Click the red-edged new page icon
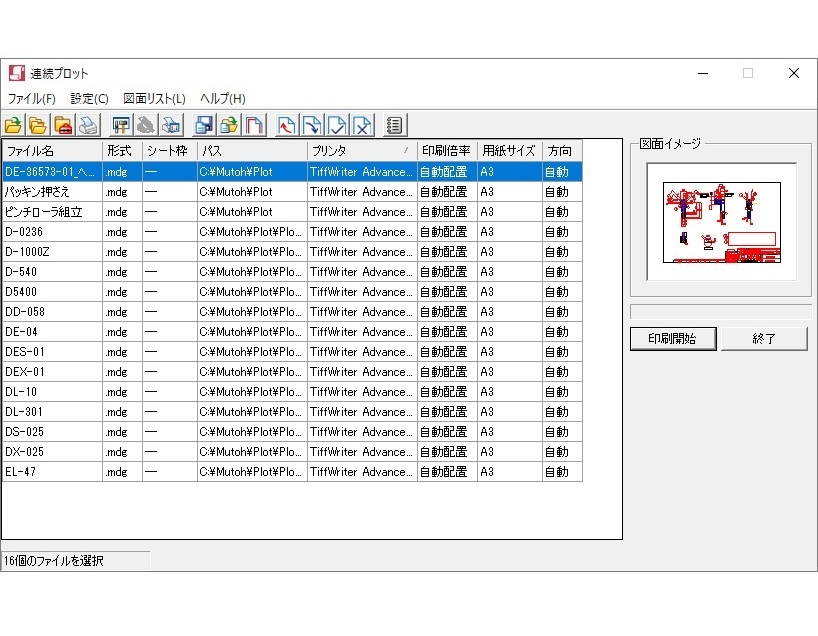Image resolution: width=818 pixels, height=636 pixels. 254,125
